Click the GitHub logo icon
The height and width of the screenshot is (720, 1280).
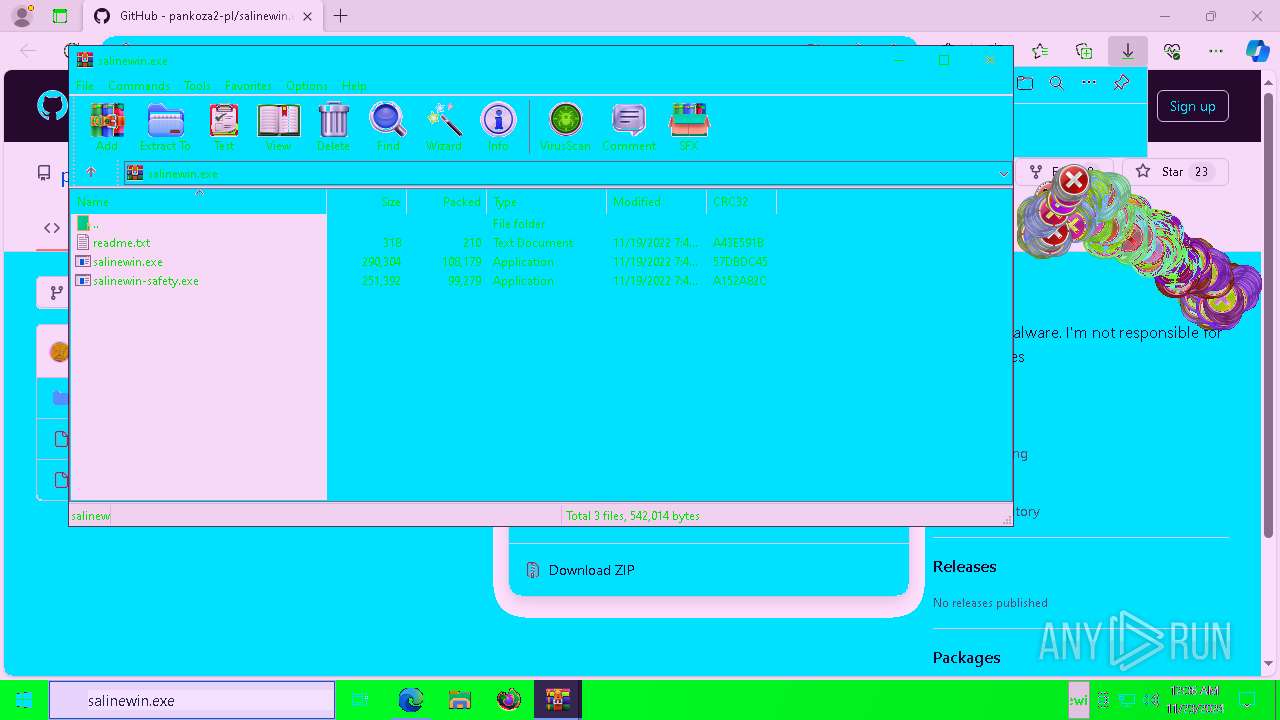pyautogui.click(x=52, y=106)
